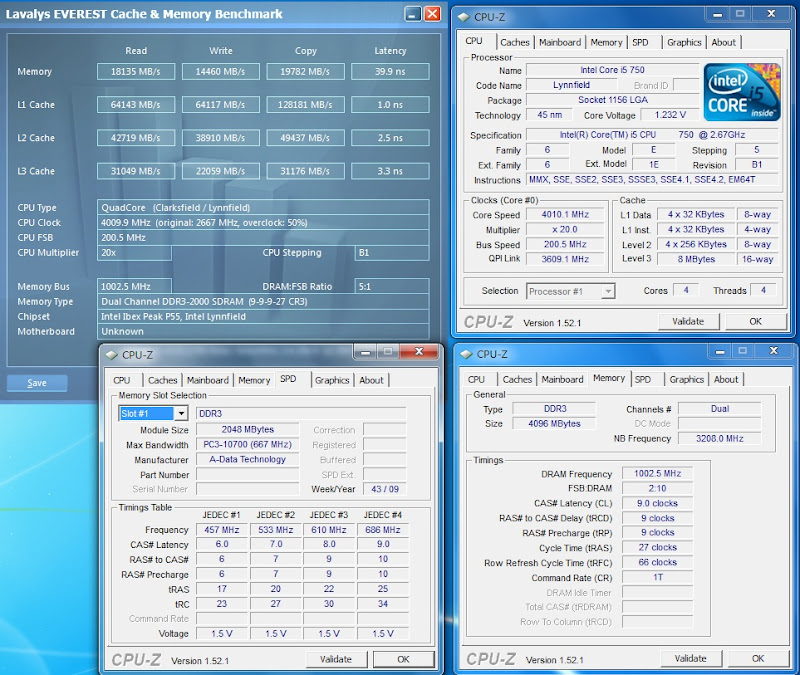Viewport: 800px width, 675px height.
Task: Click the QPI Link 3609.1 MHz value
Action: 565,259
